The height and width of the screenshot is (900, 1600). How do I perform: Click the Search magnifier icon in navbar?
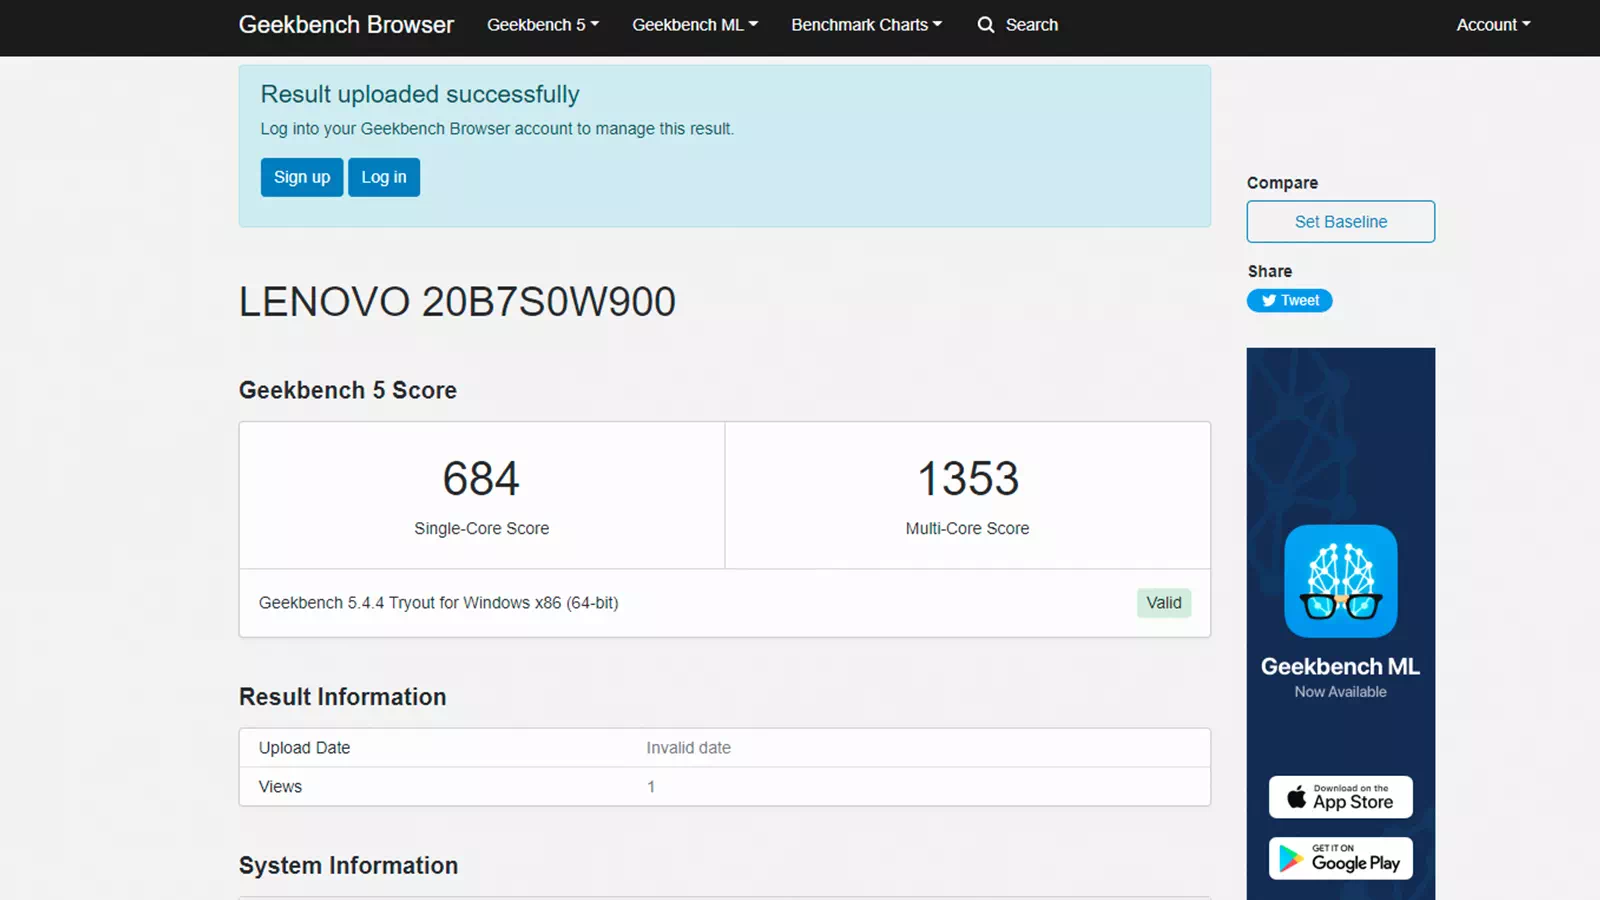pyautogui.click(x=986, y=24)
